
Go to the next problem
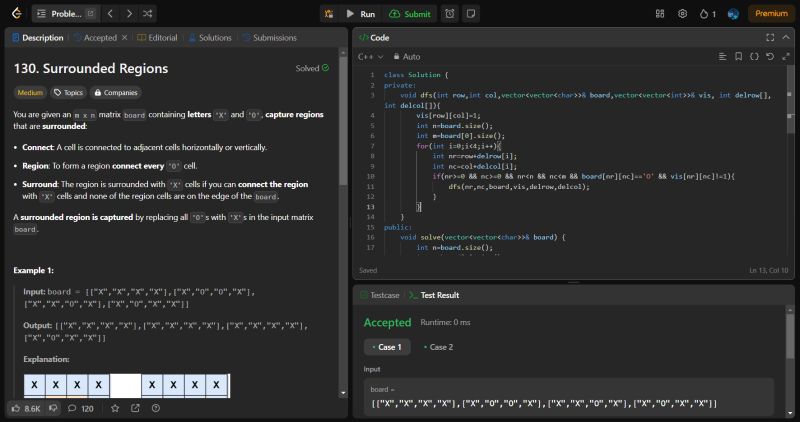coord(129,14)
